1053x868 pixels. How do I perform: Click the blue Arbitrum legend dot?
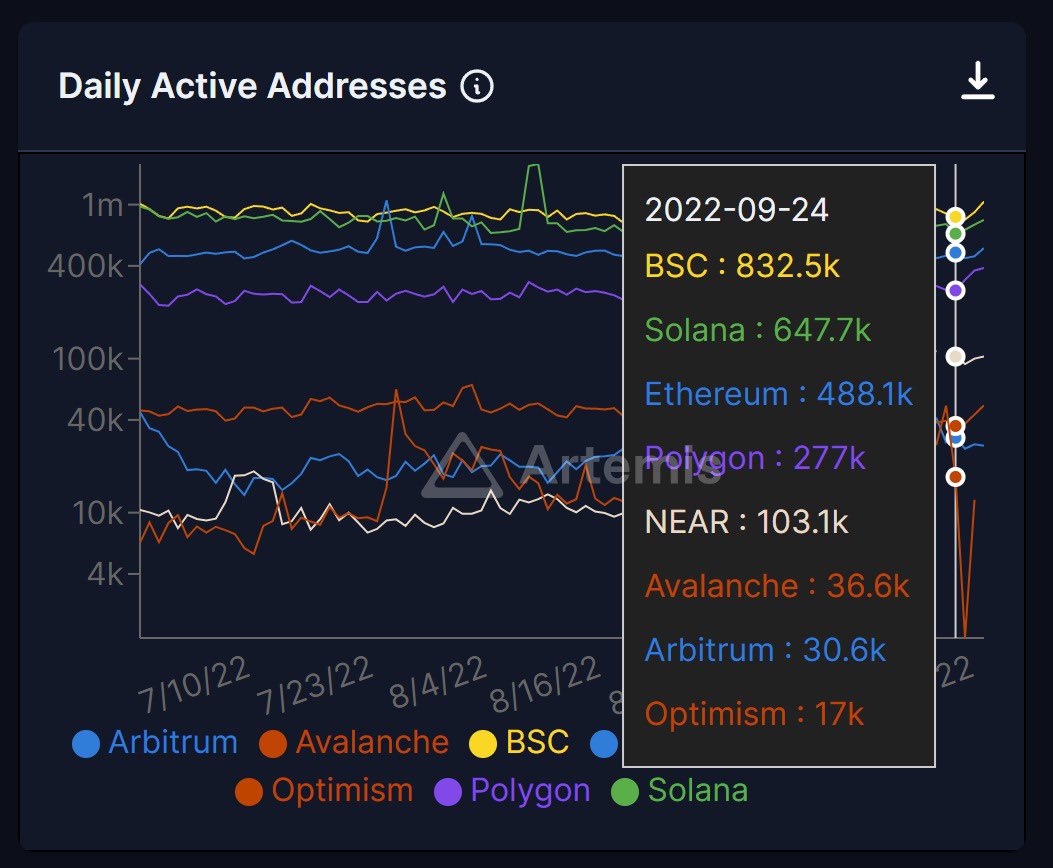[x=86, y=744]
